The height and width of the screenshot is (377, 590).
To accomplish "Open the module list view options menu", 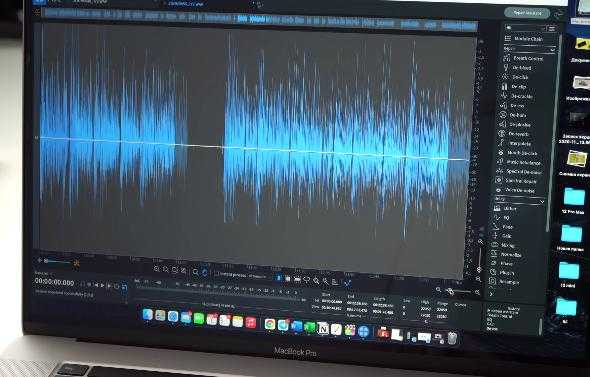I will pyautogui.click(x=552, y=29).
